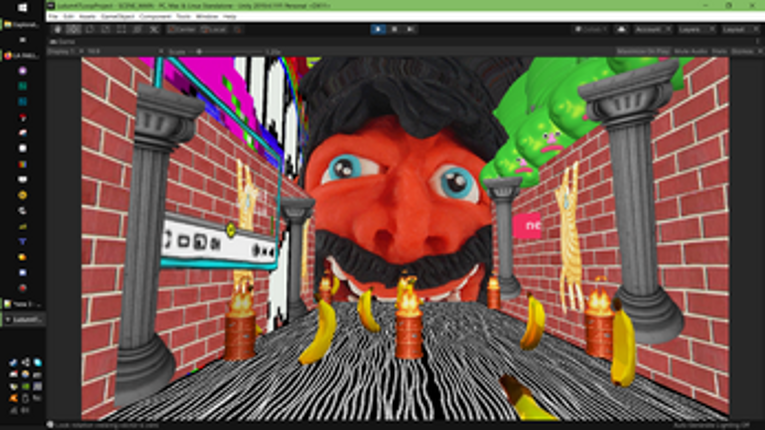Select the Scale tool

105,29
